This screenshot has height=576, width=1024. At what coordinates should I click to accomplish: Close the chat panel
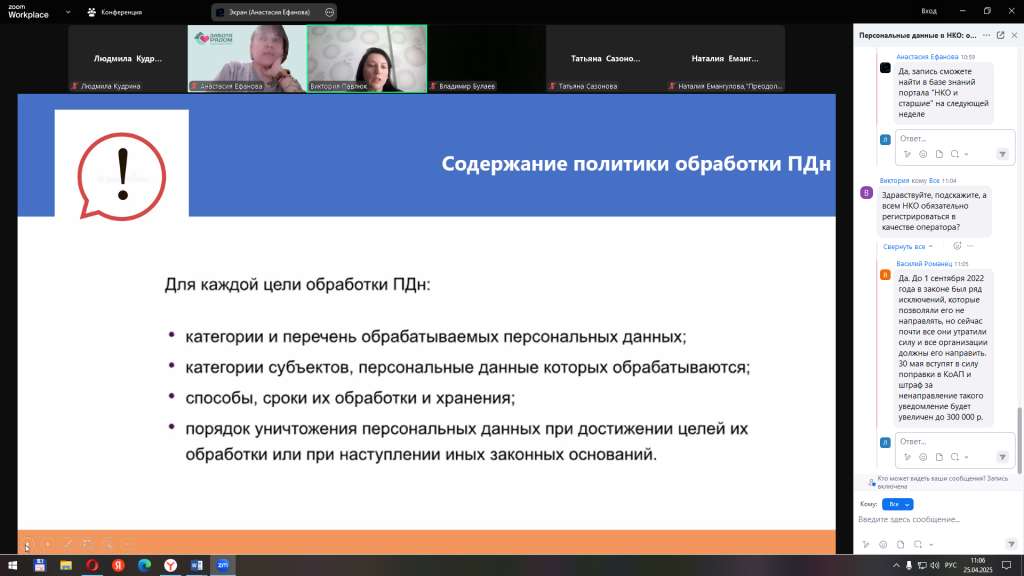(x=1014, y=35)
